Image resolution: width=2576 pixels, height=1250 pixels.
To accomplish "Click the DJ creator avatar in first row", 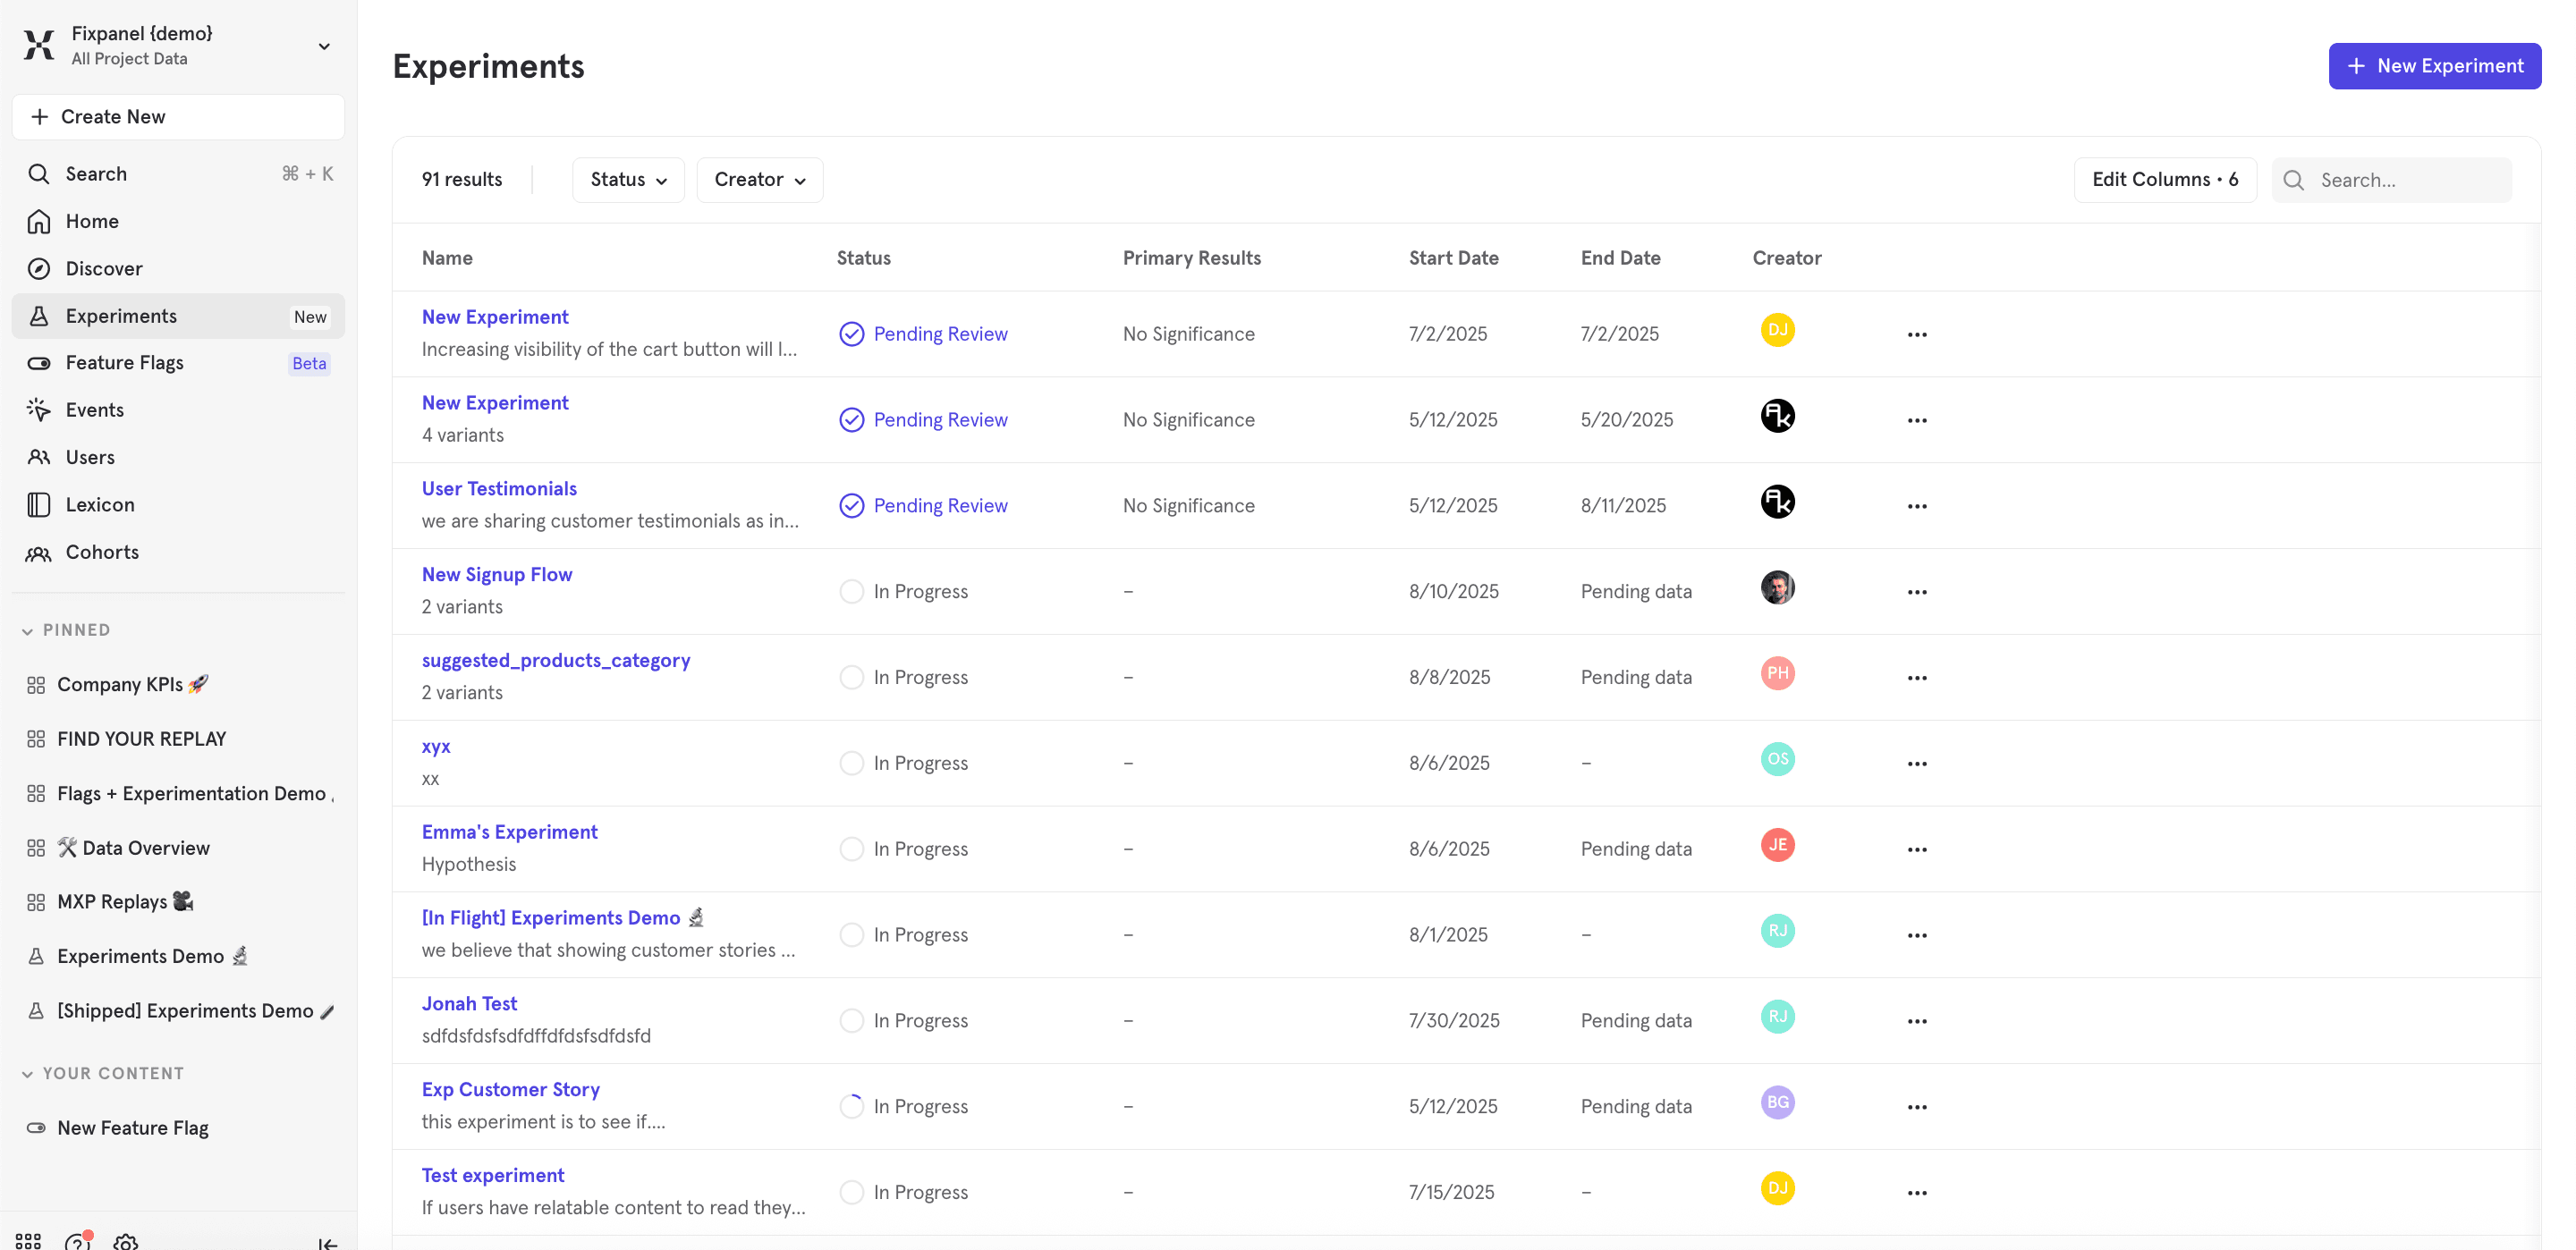I will point(1777,330).
